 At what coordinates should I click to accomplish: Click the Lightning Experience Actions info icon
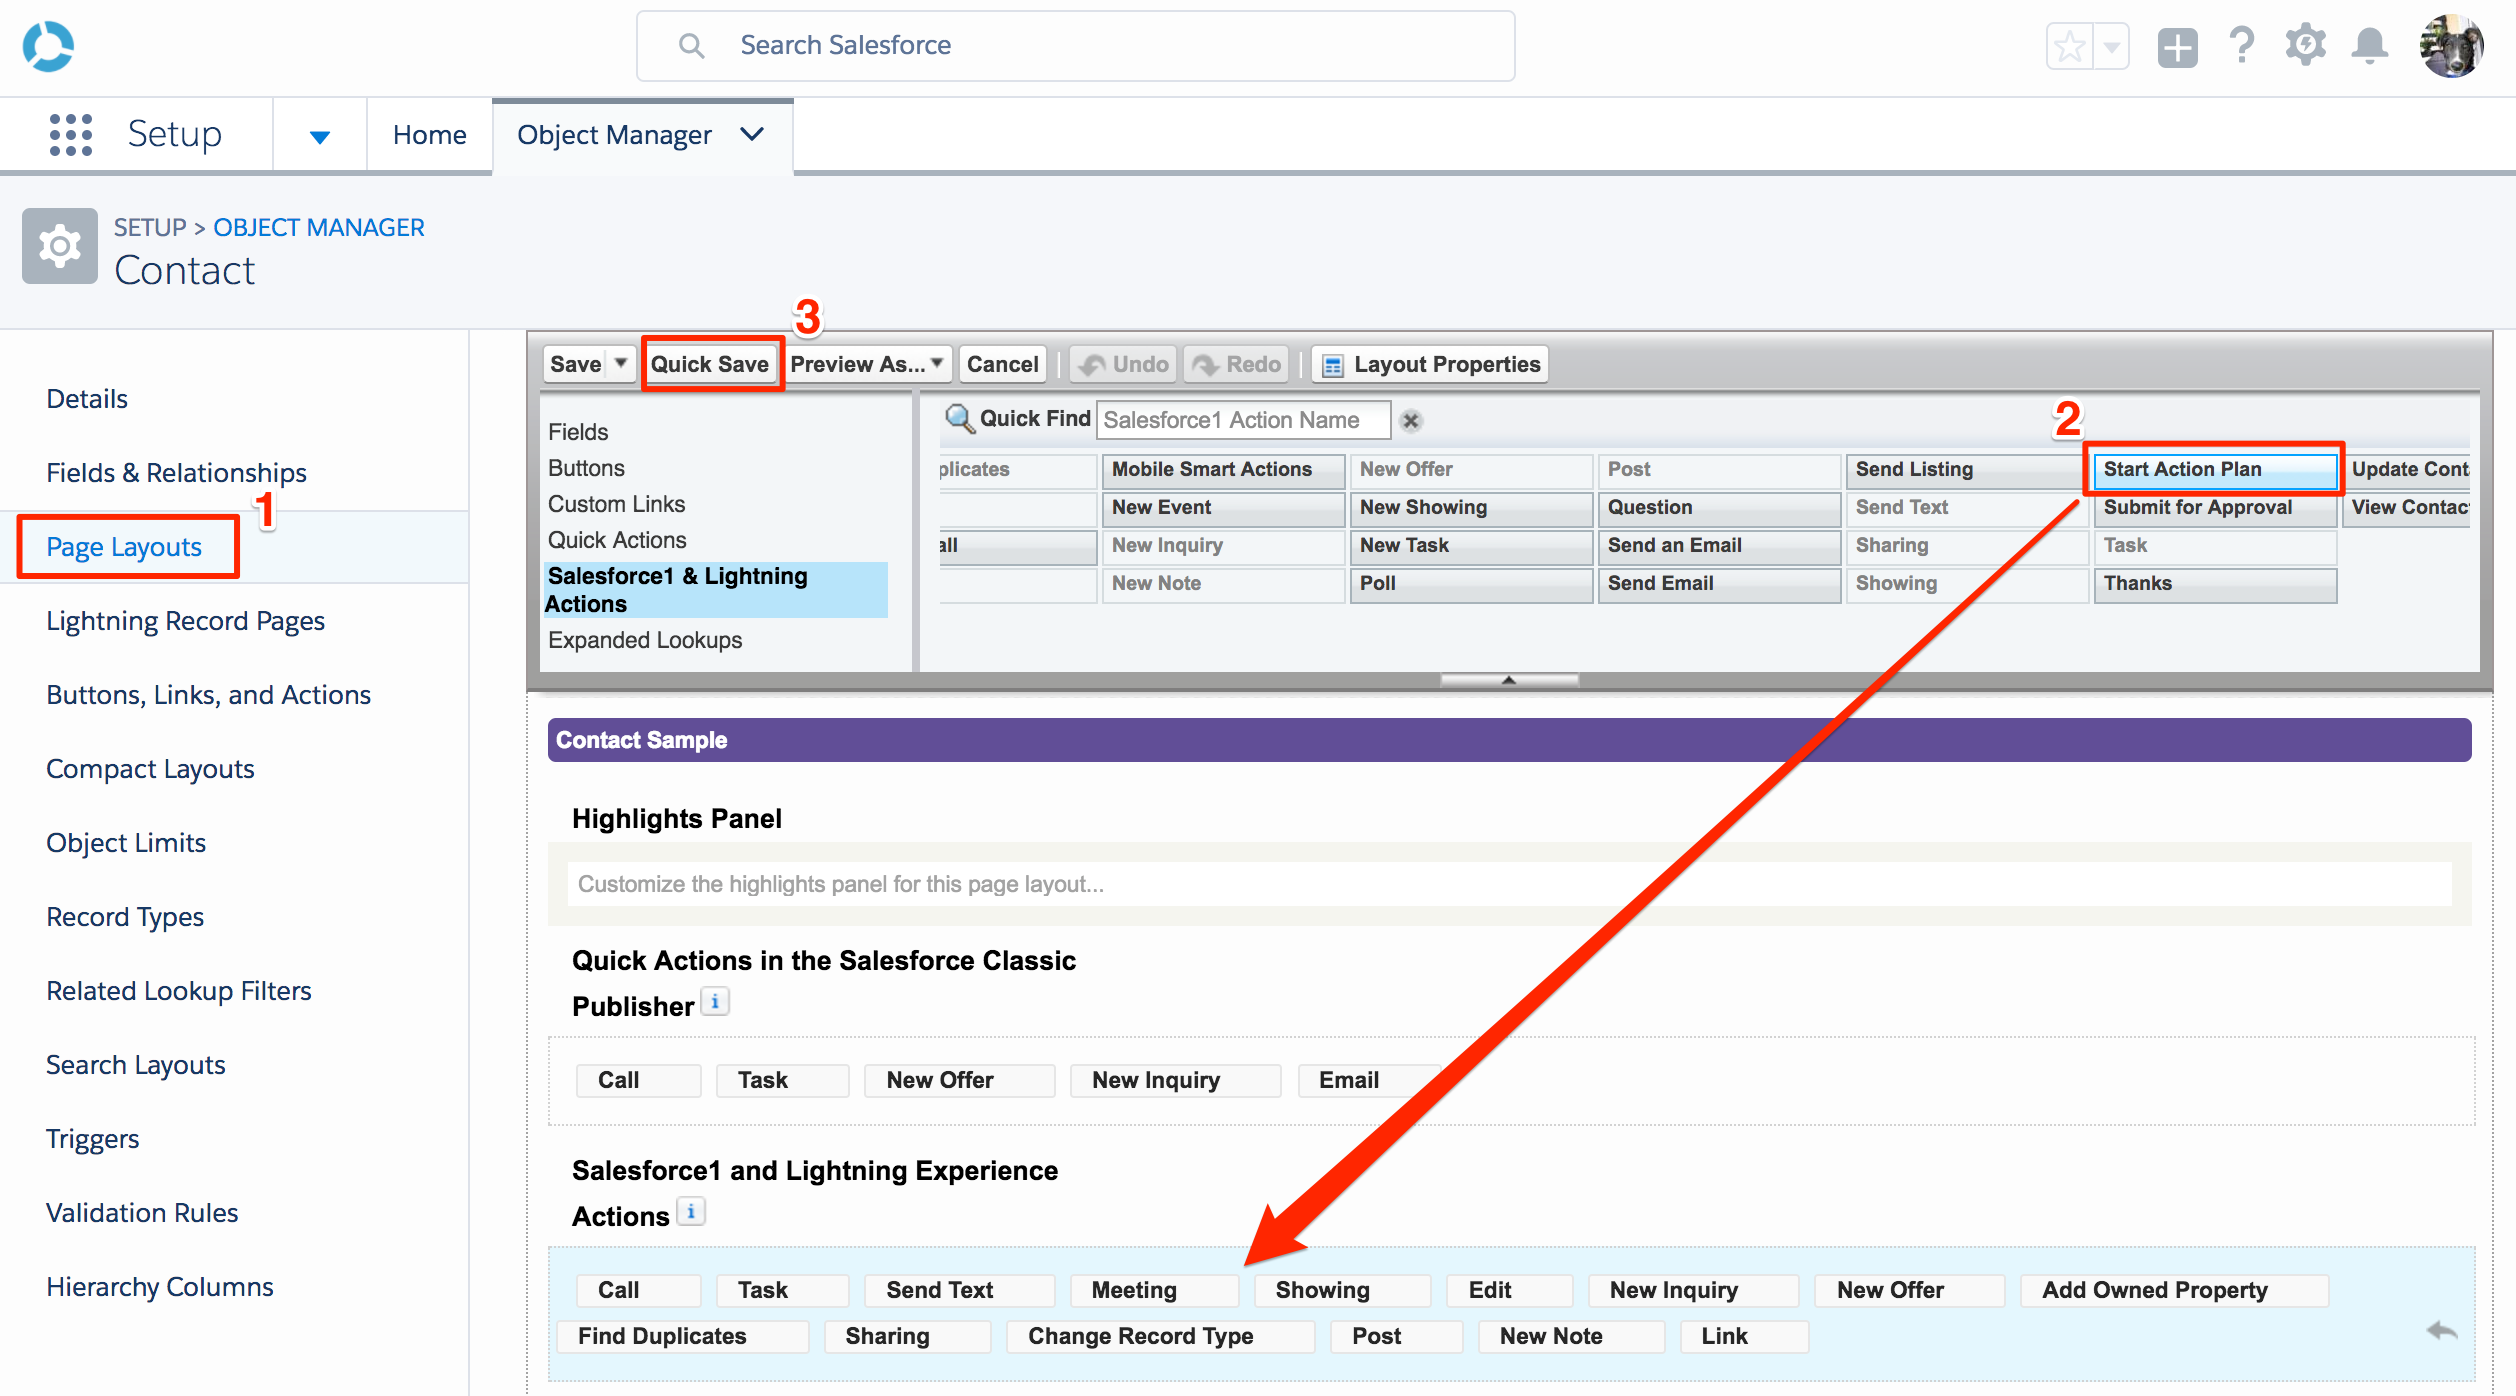click(x=691, y=1211)
